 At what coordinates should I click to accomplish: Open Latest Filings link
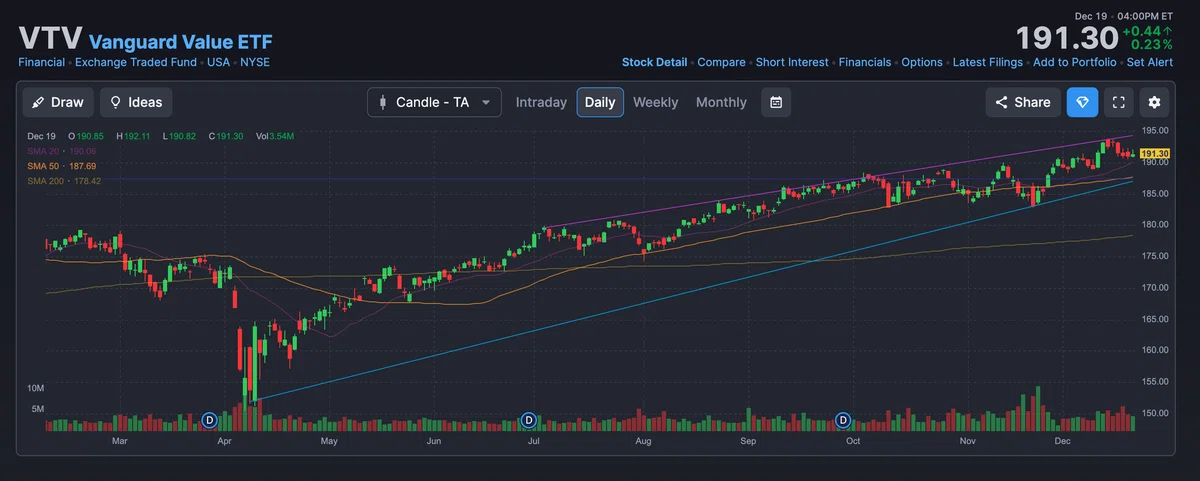pyautogui.click(x=988, y=62)
